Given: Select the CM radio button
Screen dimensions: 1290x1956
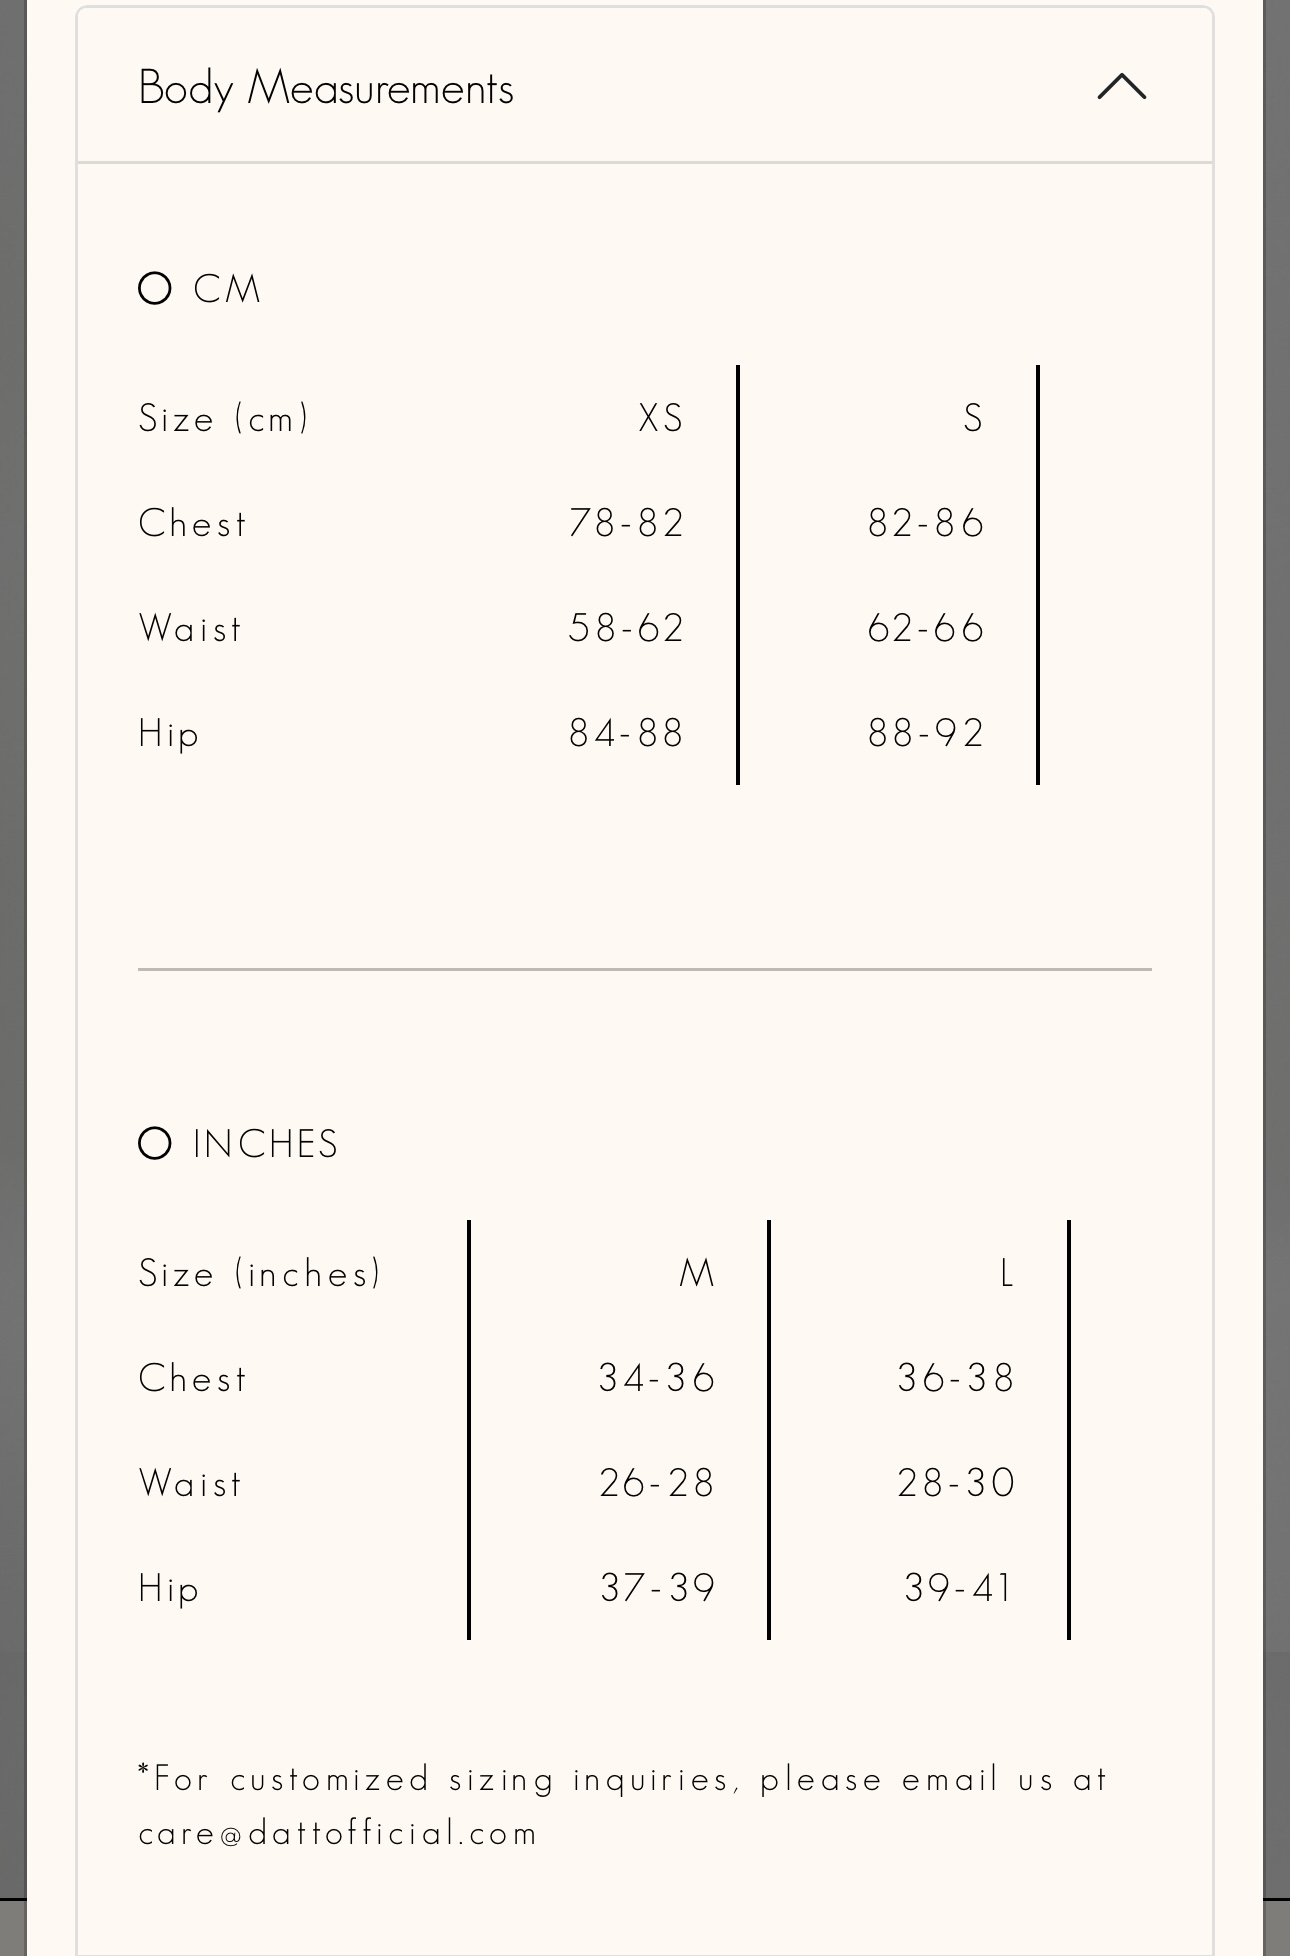Looking at the screenshot, I should [155, 289].
